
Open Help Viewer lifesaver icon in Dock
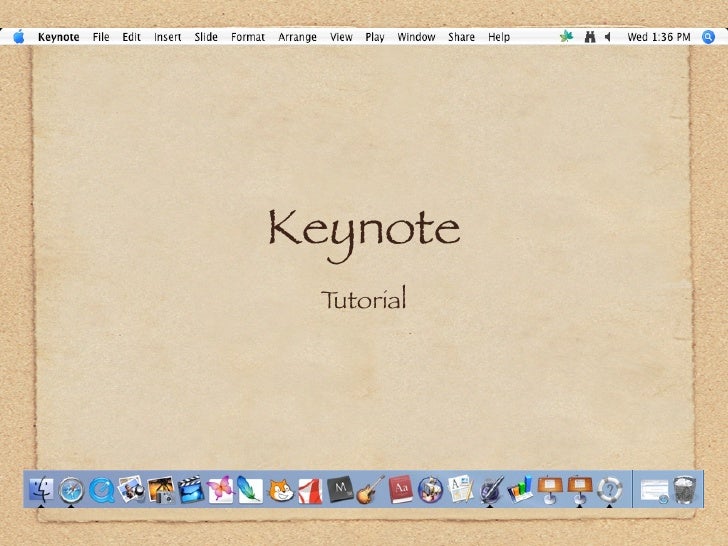pyautogui.click(x=609, y=490)
